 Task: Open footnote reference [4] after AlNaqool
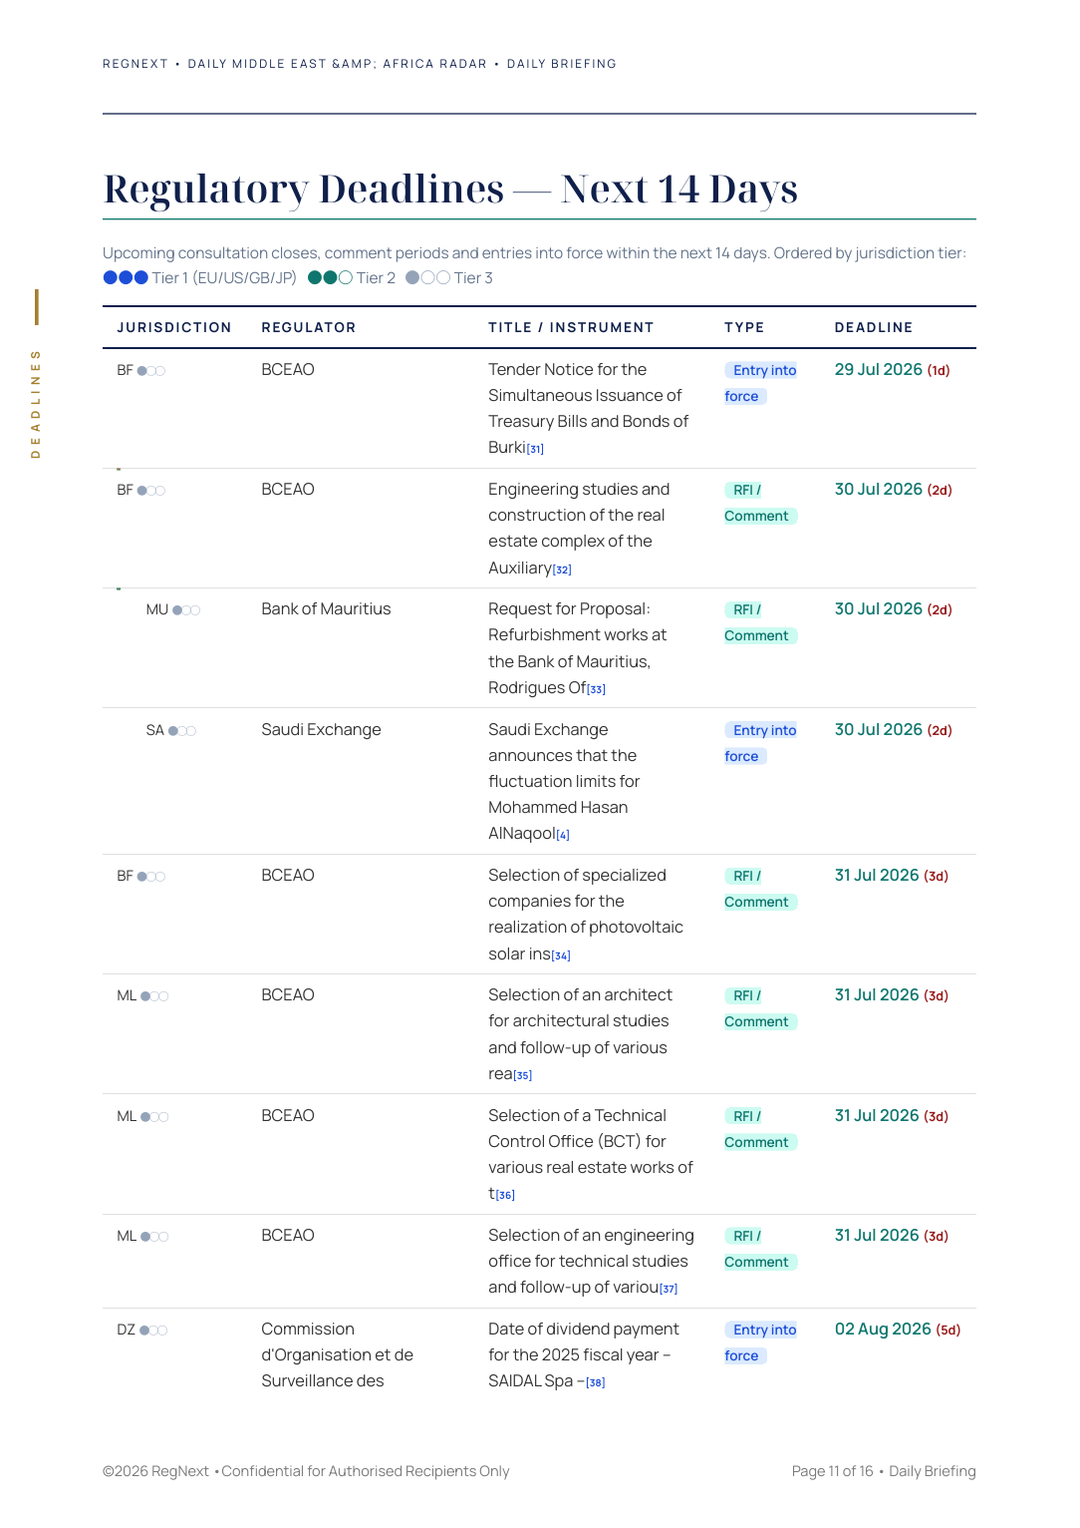563,835
